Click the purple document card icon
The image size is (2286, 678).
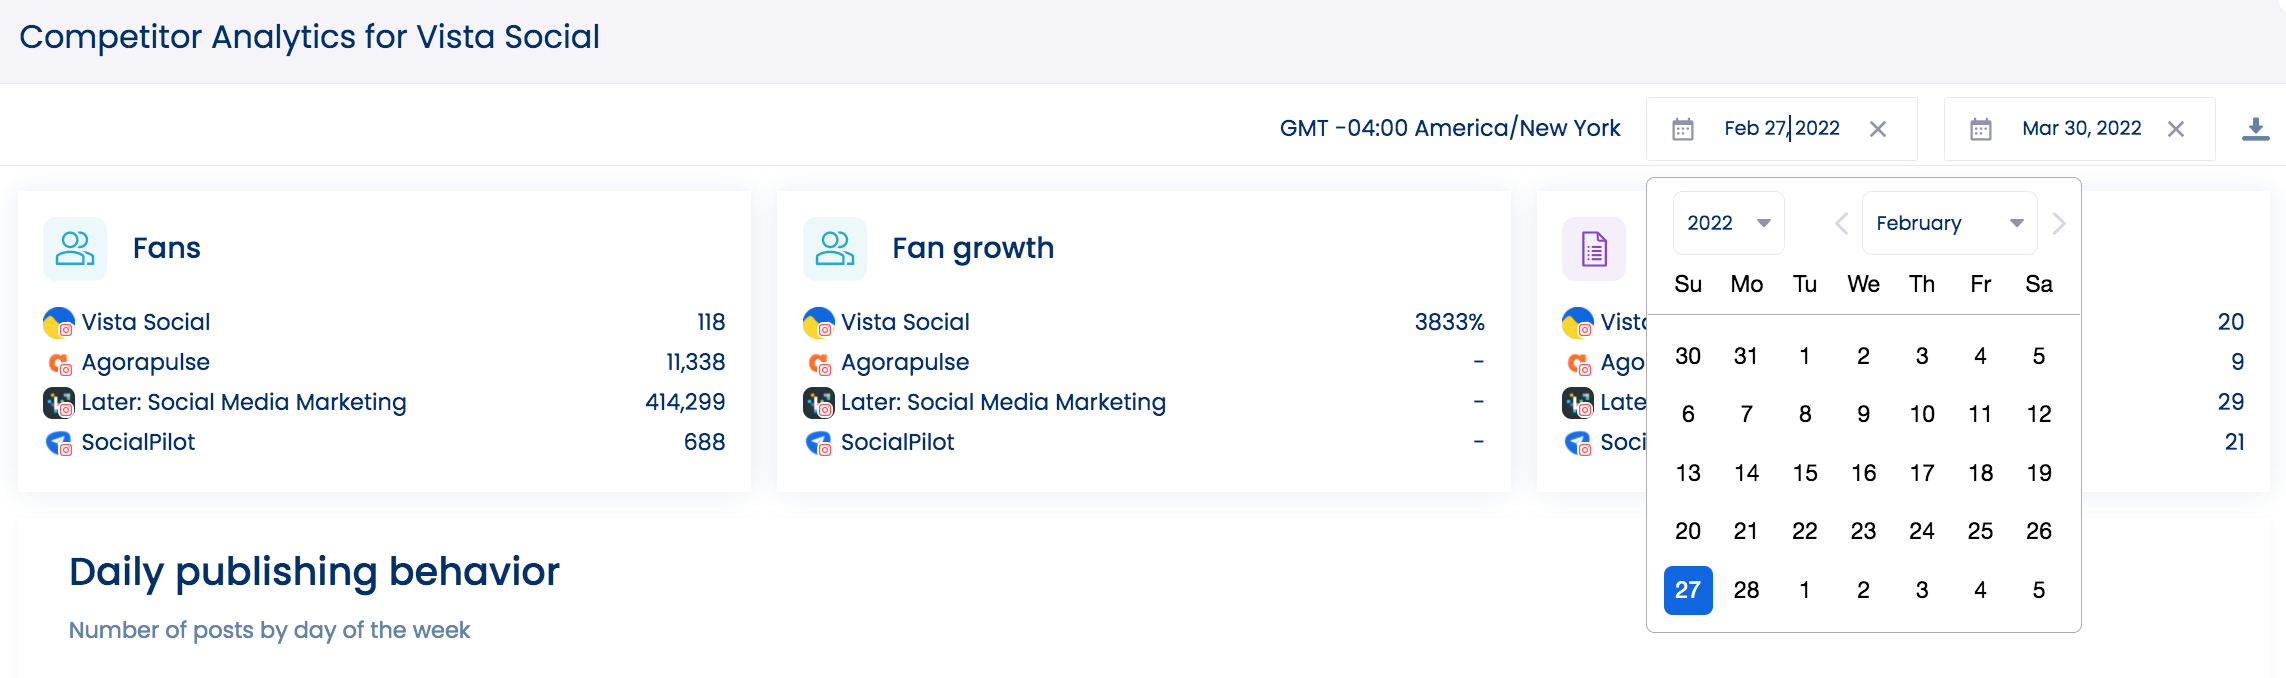pyautogui.click(x=1594, y=248)
